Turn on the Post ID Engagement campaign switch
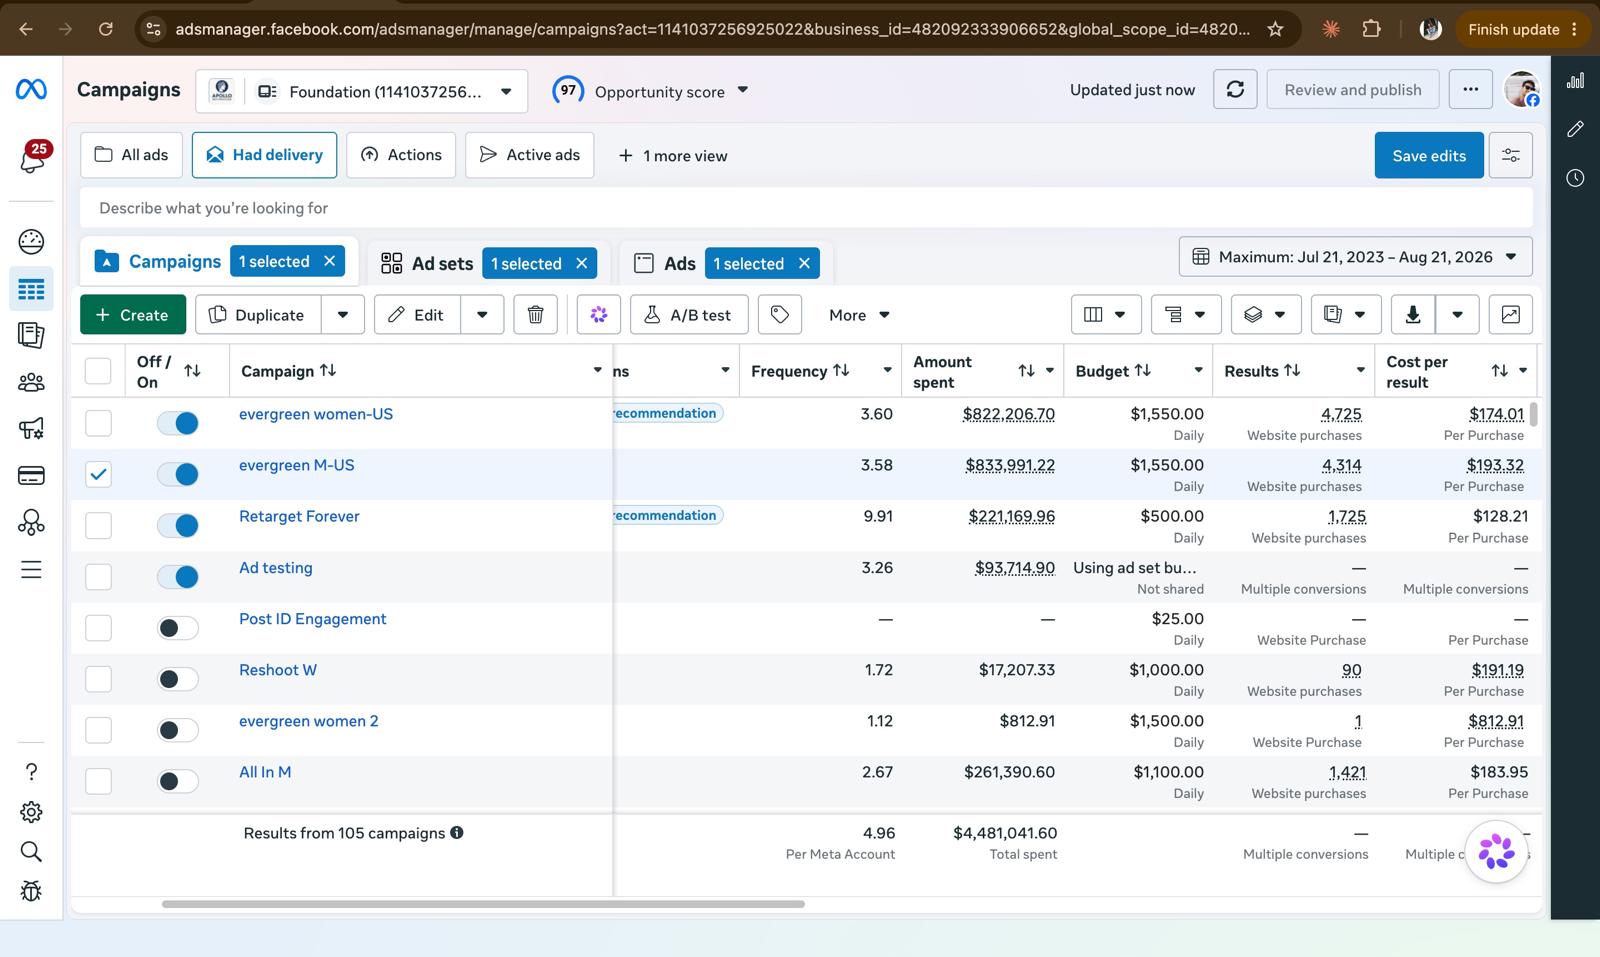The width and height of the screenshot is (1600, 957). [178, 628]
